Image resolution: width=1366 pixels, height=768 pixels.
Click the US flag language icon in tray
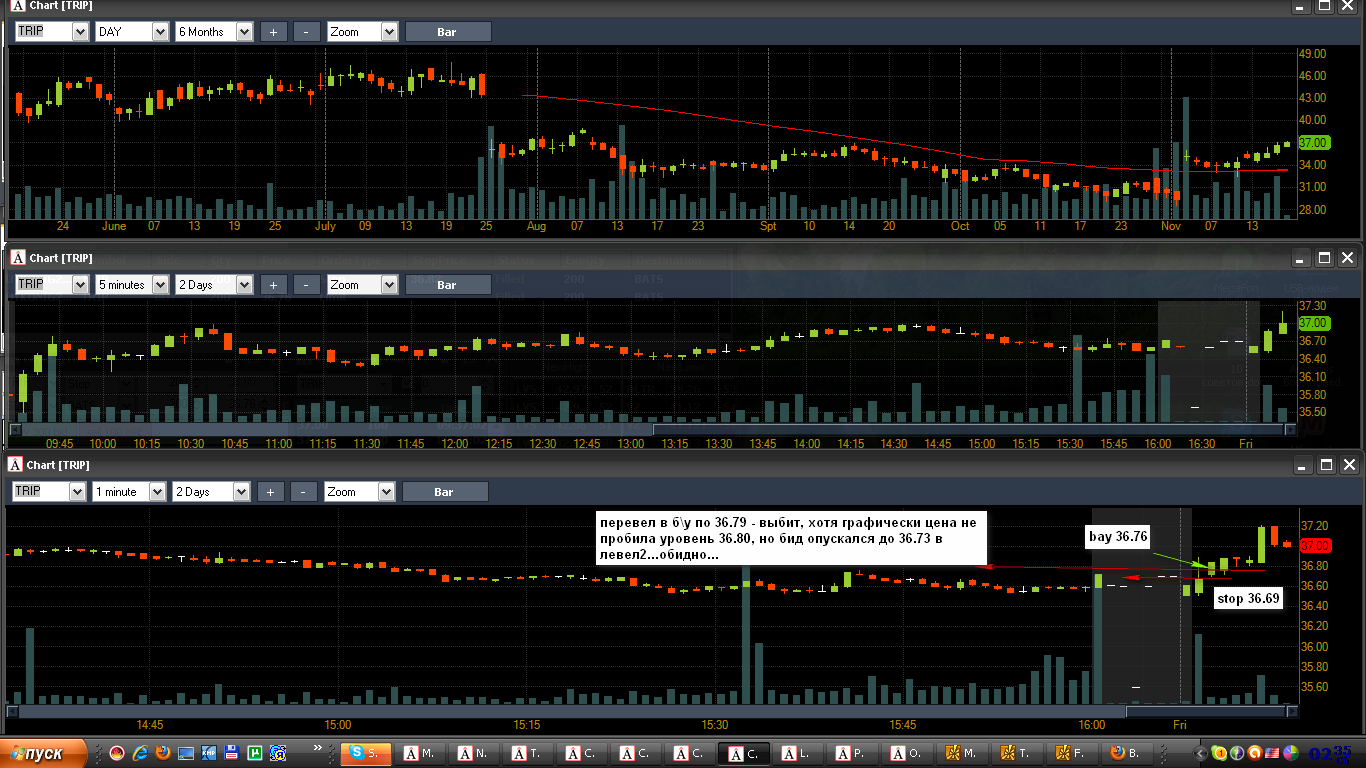[1273, 753]
